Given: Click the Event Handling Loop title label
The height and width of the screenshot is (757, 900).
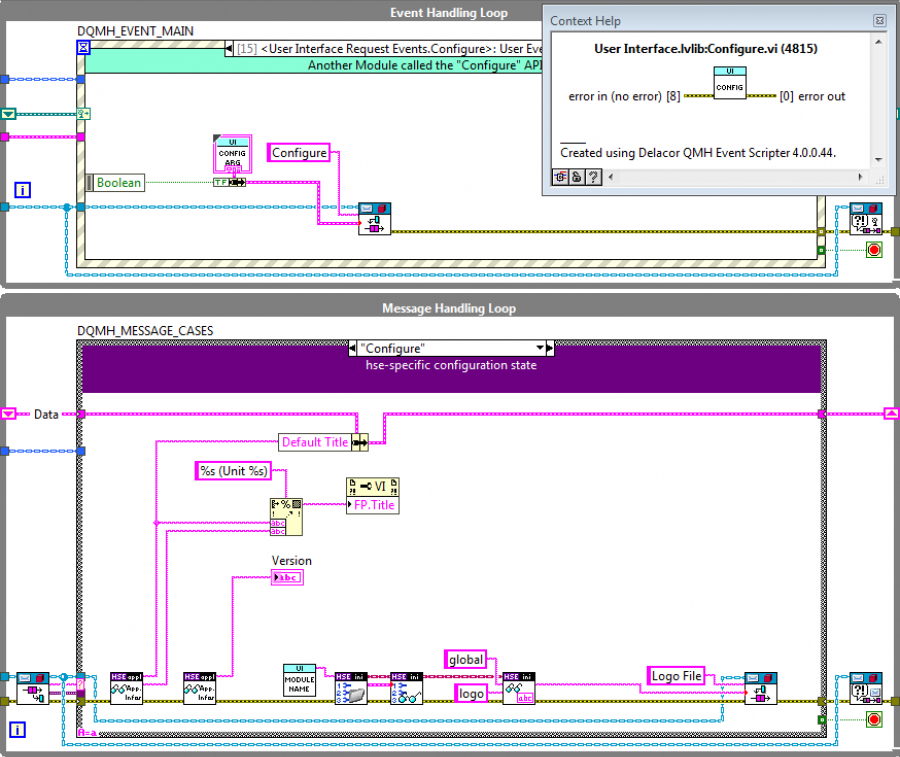Looking at the screenshot, I should 449,13.
